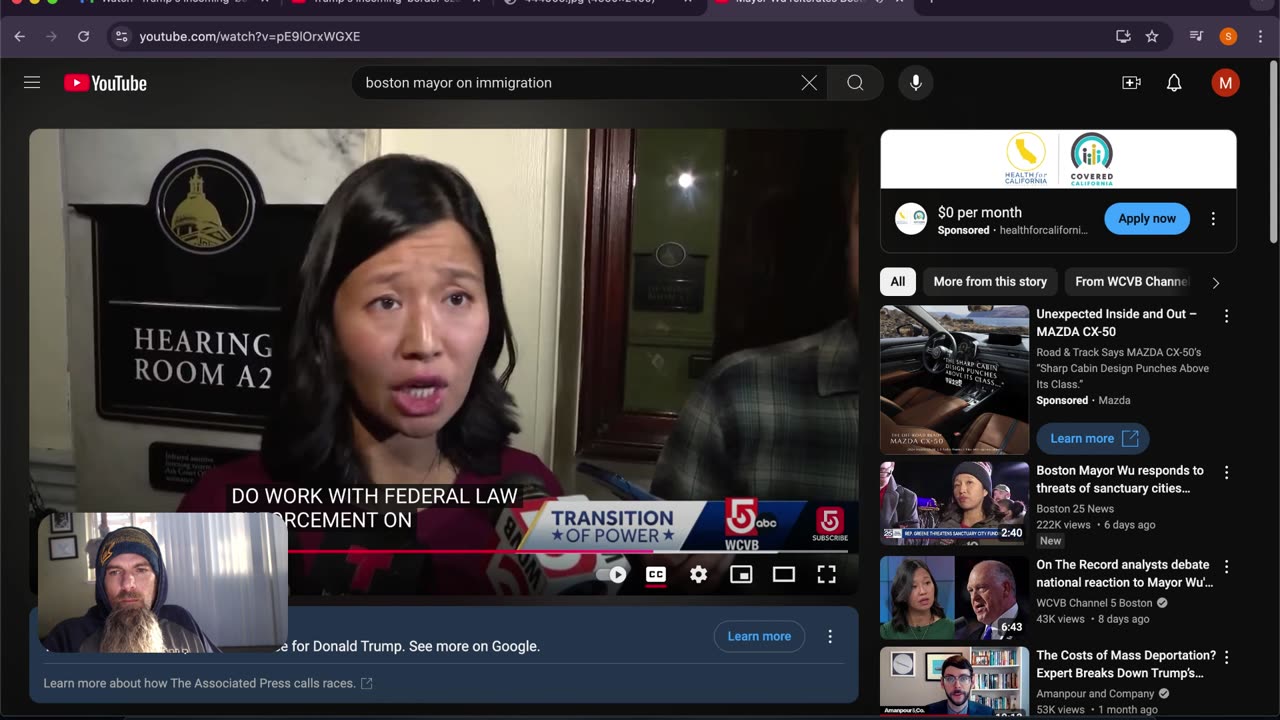The width and height of the screenshot is (1280, 720).
Task: Open more options for the election info panel
Action: pyautogui.click(x=830, y=636)
